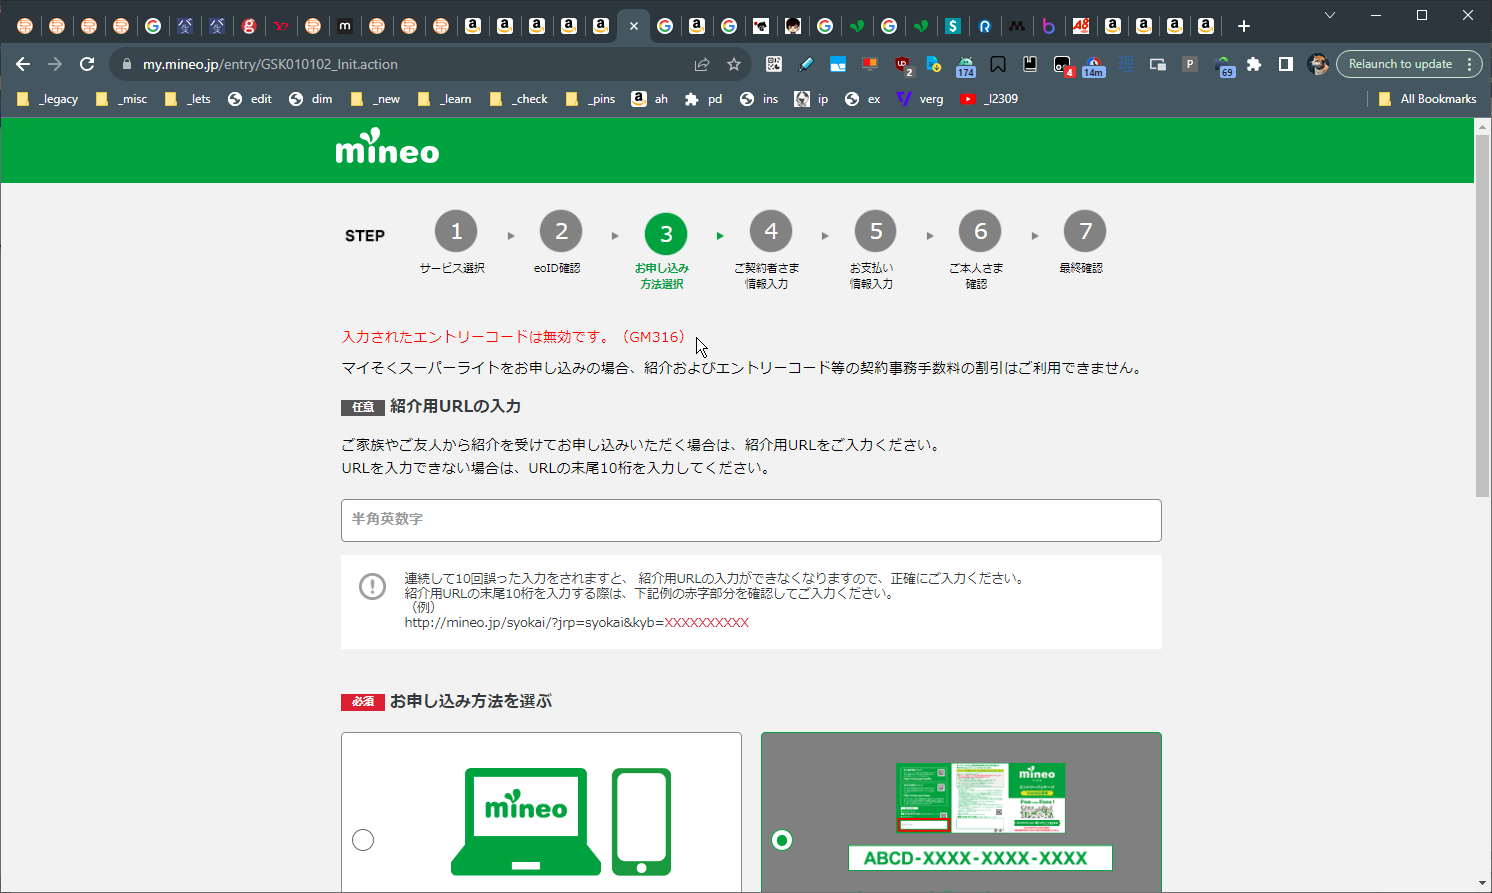This screenshot has width=1492, height=893.
Task: Open a new tab with plus
Action: point(1244,26)
